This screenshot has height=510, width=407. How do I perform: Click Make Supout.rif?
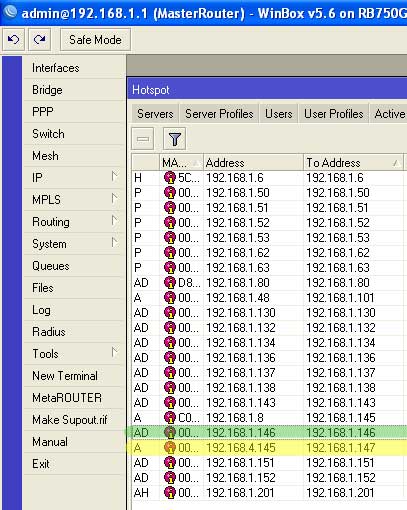click(73, 420)
